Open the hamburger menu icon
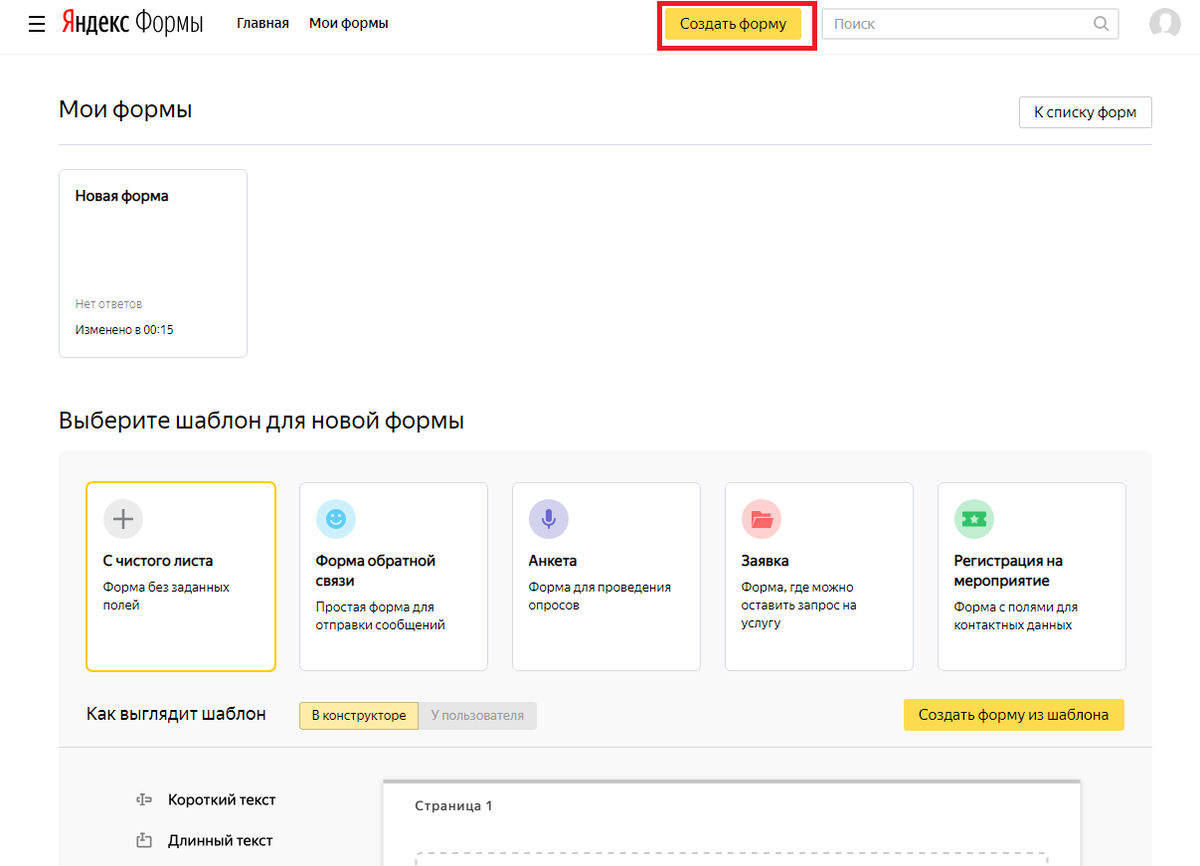Image resolution: width=1200 pixels, height=866 pixels. pyautogui.click(x=37, y=24)
